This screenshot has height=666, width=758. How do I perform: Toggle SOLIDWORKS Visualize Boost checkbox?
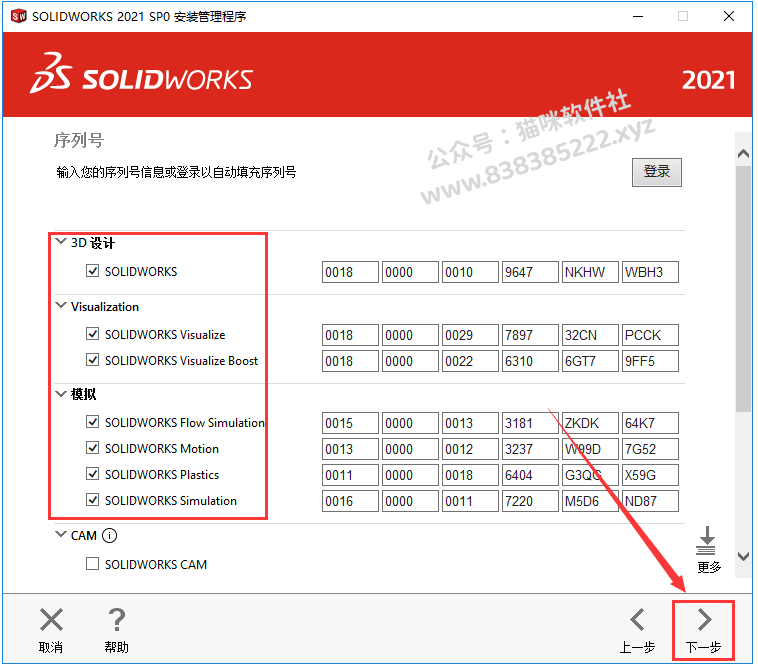(93, 360)
